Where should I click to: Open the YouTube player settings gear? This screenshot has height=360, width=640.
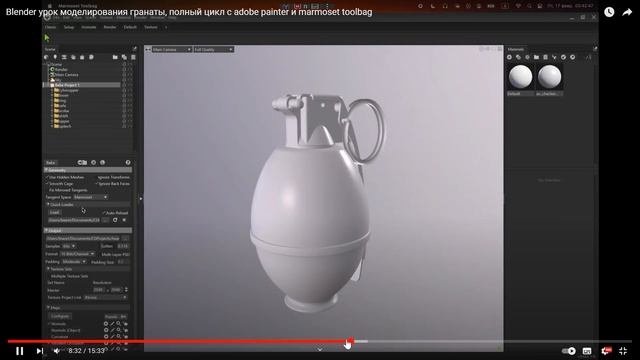(605, 351)
